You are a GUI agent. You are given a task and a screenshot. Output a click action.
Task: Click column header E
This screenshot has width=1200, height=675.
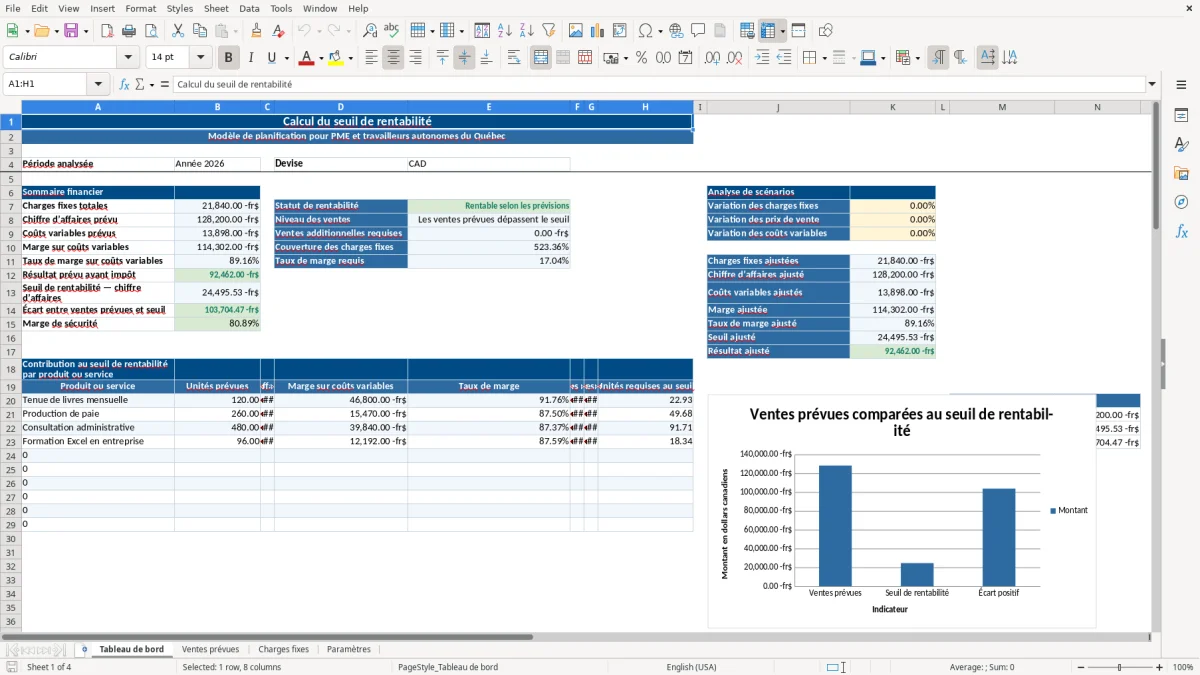[489, 106]
